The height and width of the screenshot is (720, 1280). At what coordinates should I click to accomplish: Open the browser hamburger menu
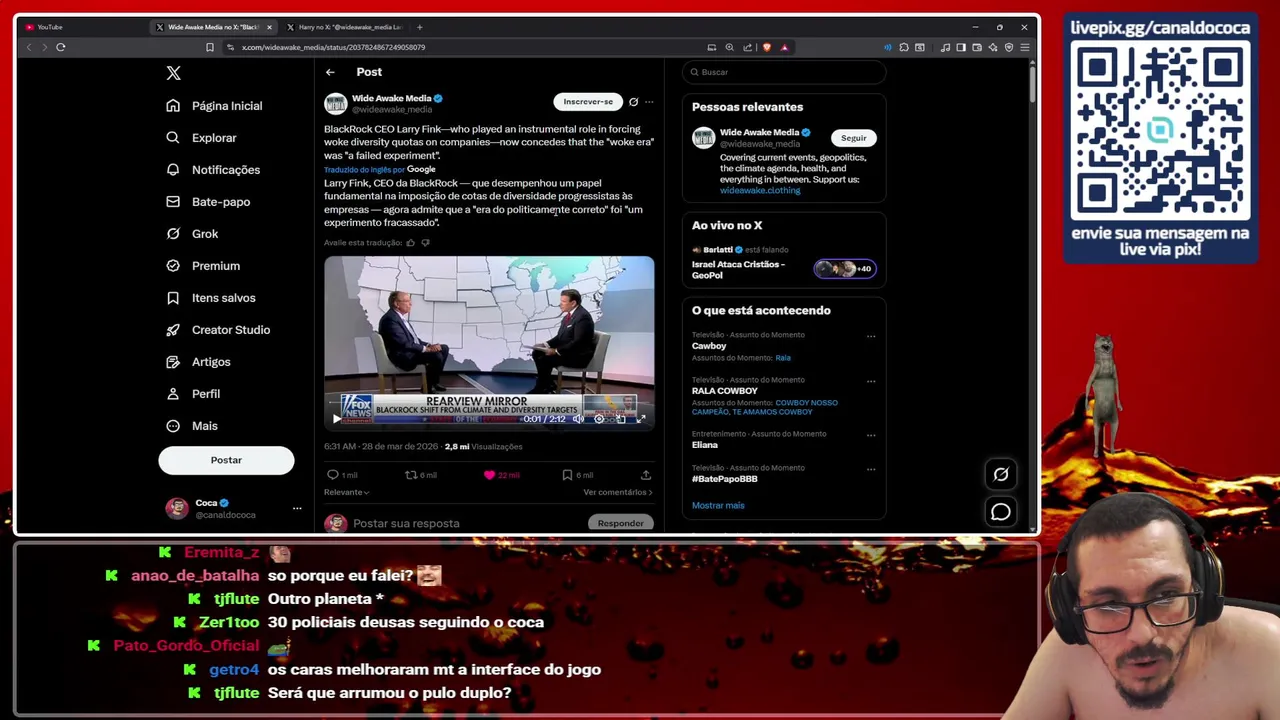(x=1025, y=47)
